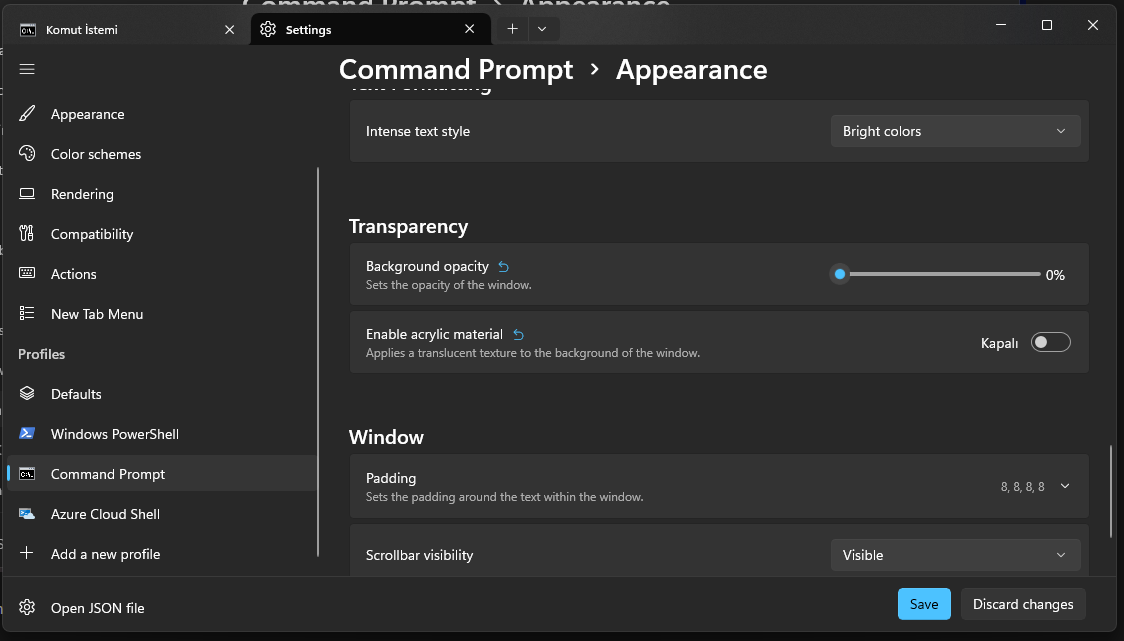The image size is (1124, 641).
Task: Click the Background opacity slider thumb
Action: [839, 274]
